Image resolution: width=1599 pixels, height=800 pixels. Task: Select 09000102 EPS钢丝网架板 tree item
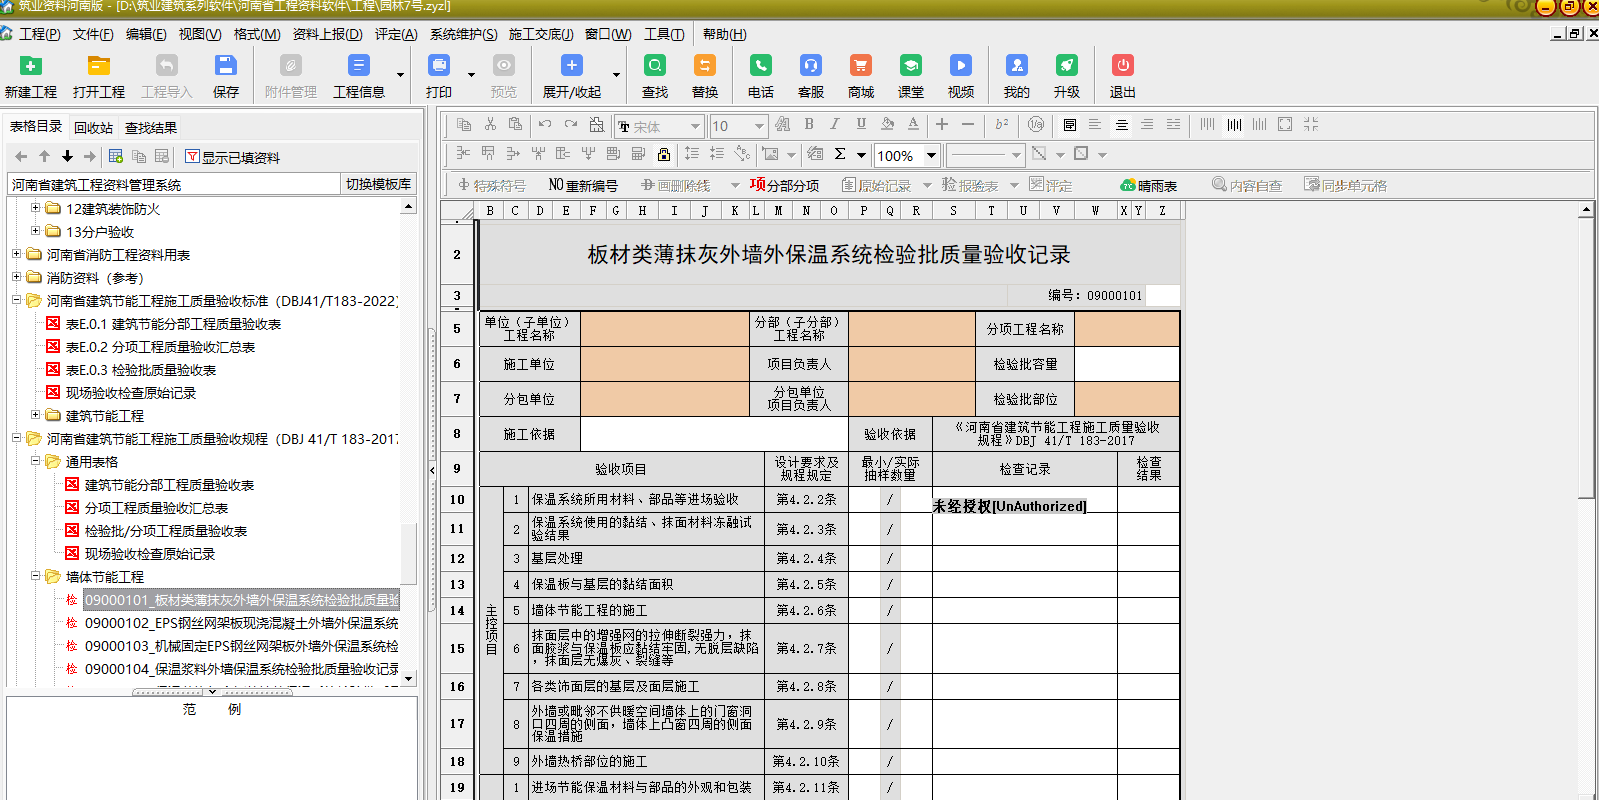(240, 623)
